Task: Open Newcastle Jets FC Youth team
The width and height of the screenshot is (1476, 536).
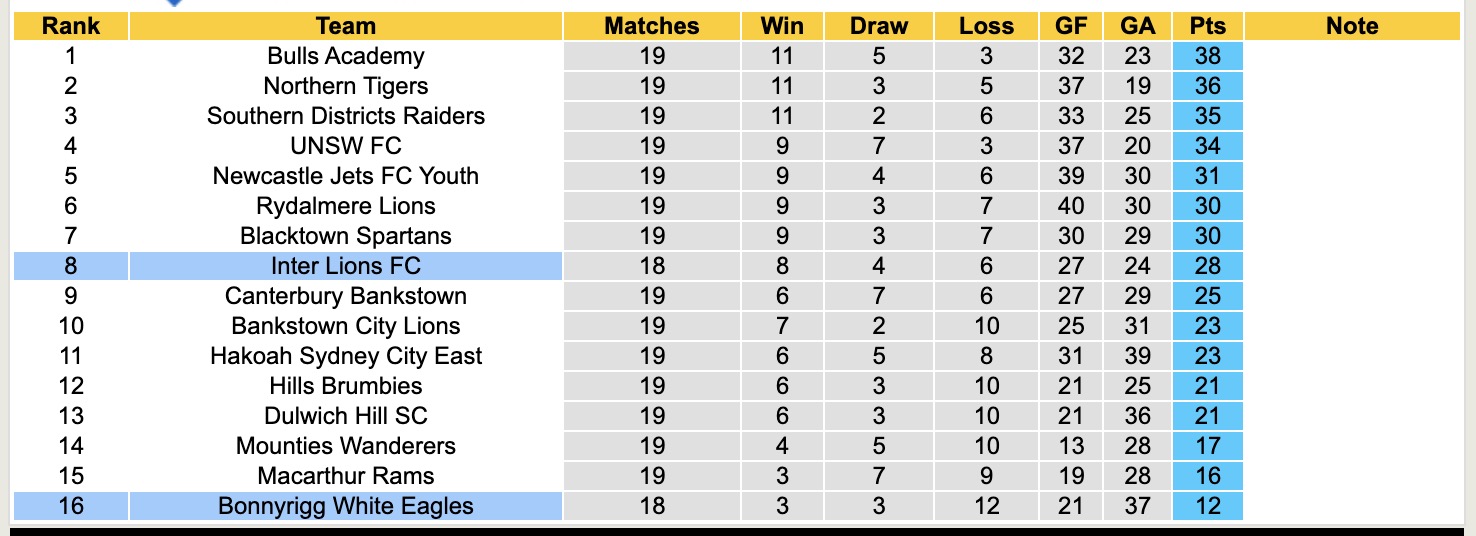Action: [x=345, y=176]
